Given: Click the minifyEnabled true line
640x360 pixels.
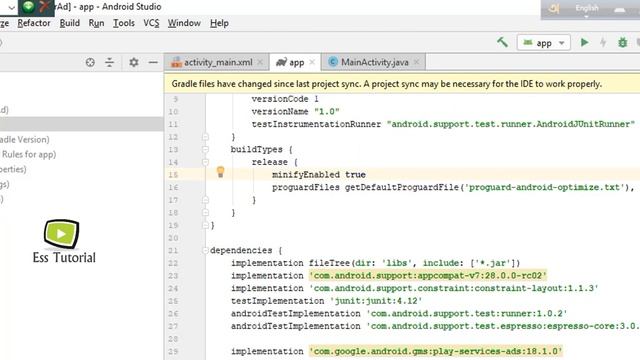Looking at the screenshot, I should point(319,175).
